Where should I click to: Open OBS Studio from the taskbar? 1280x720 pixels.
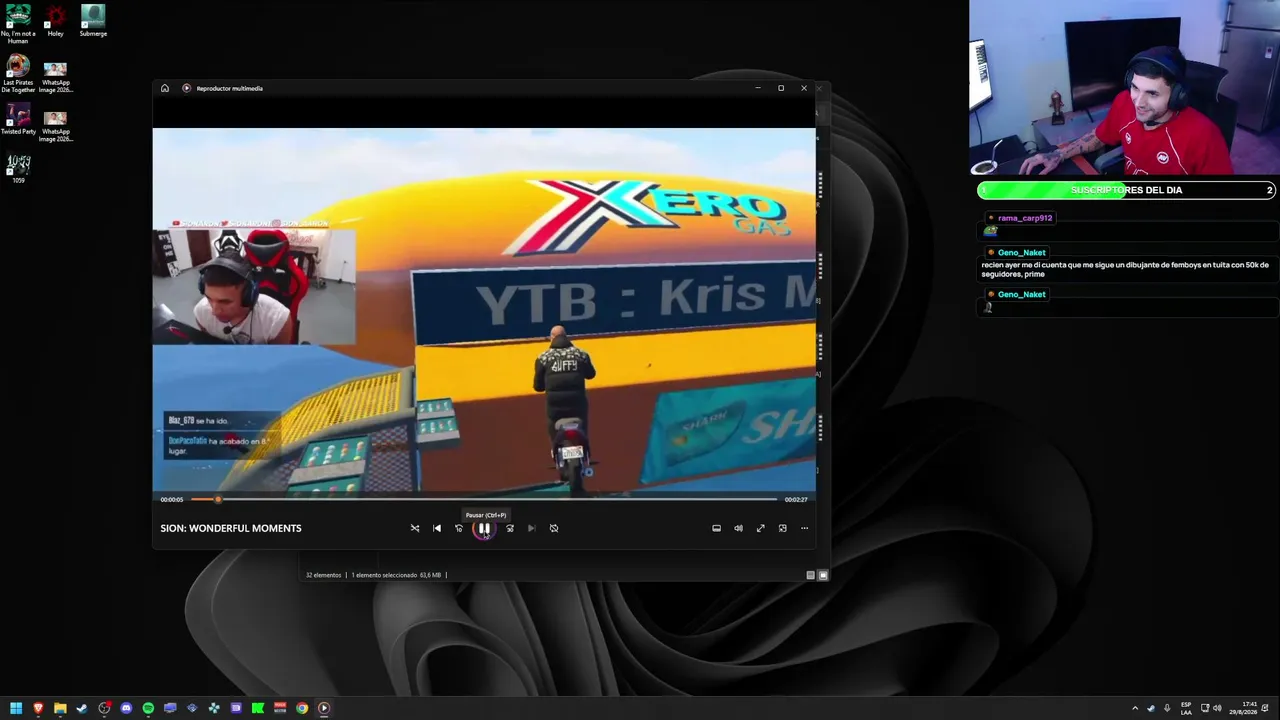pyautogui.click(x=104, y=708)
